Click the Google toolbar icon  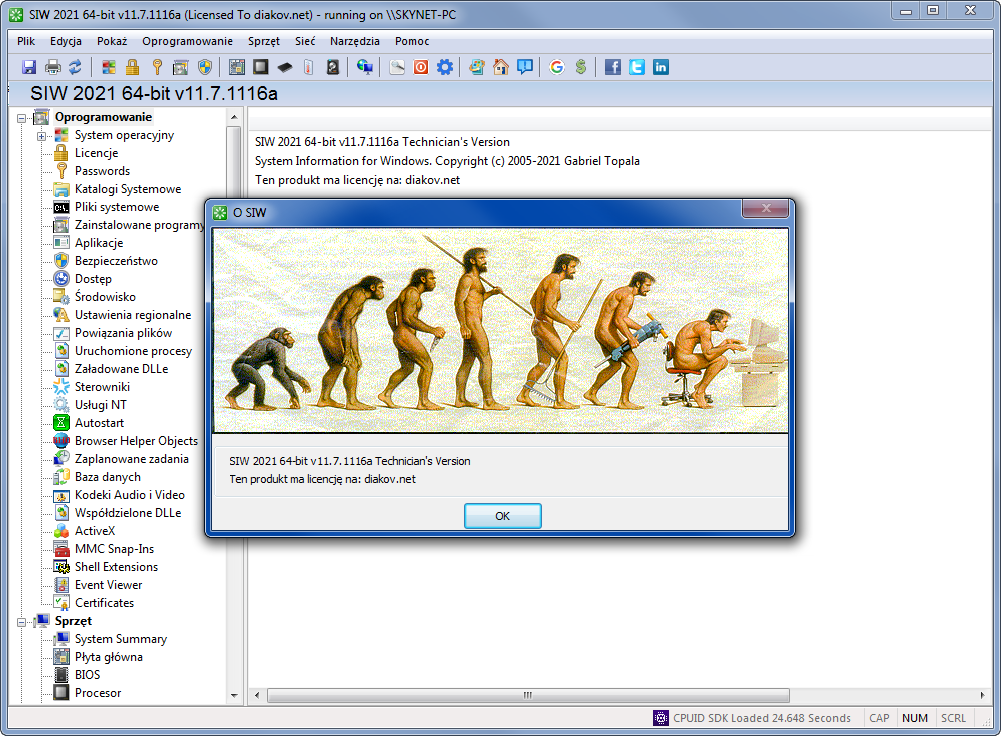557,67
